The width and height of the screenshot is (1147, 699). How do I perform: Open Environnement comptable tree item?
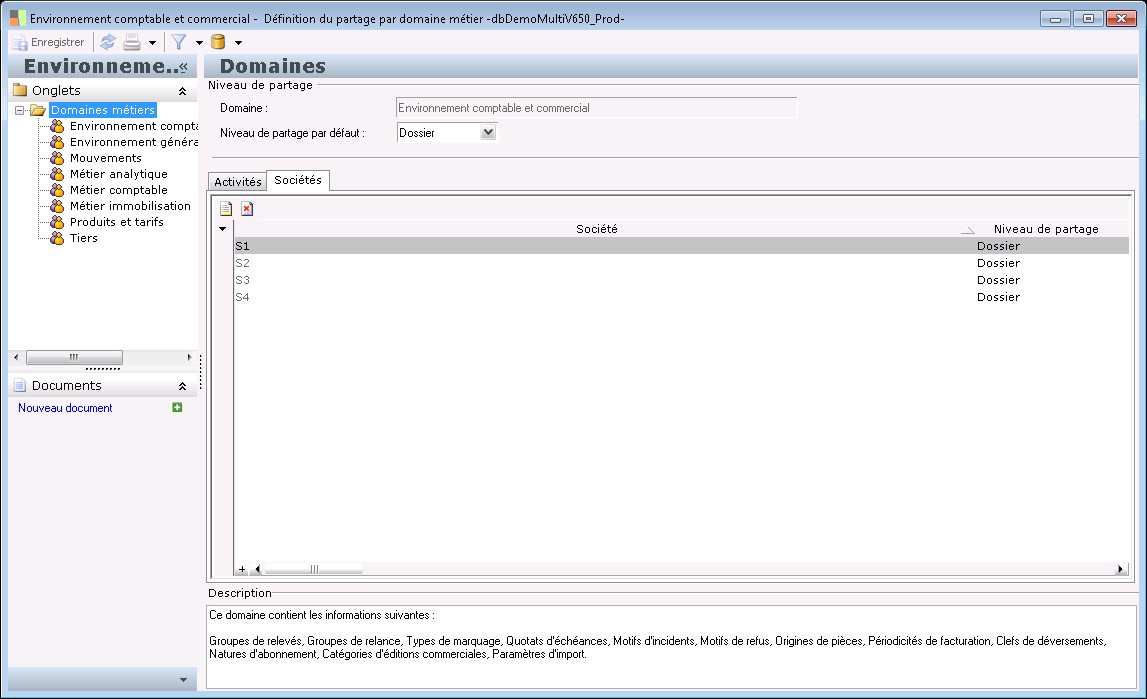[x=134, y=126]
